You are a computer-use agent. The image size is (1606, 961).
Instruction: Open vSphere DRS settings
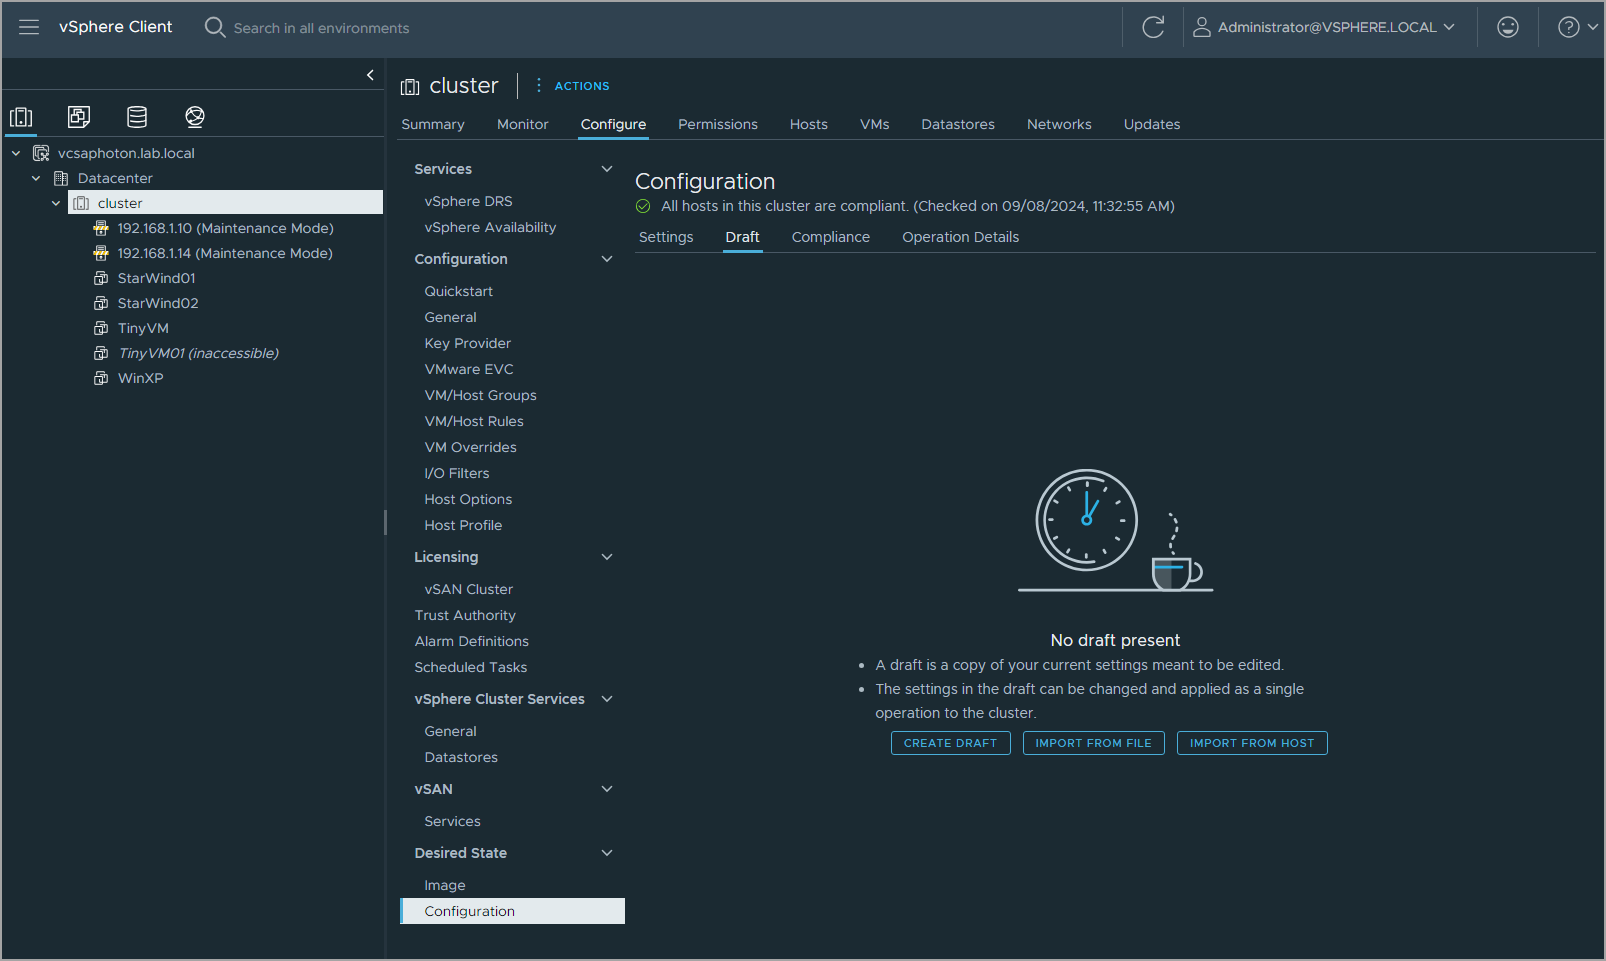[x=468, y=201]
